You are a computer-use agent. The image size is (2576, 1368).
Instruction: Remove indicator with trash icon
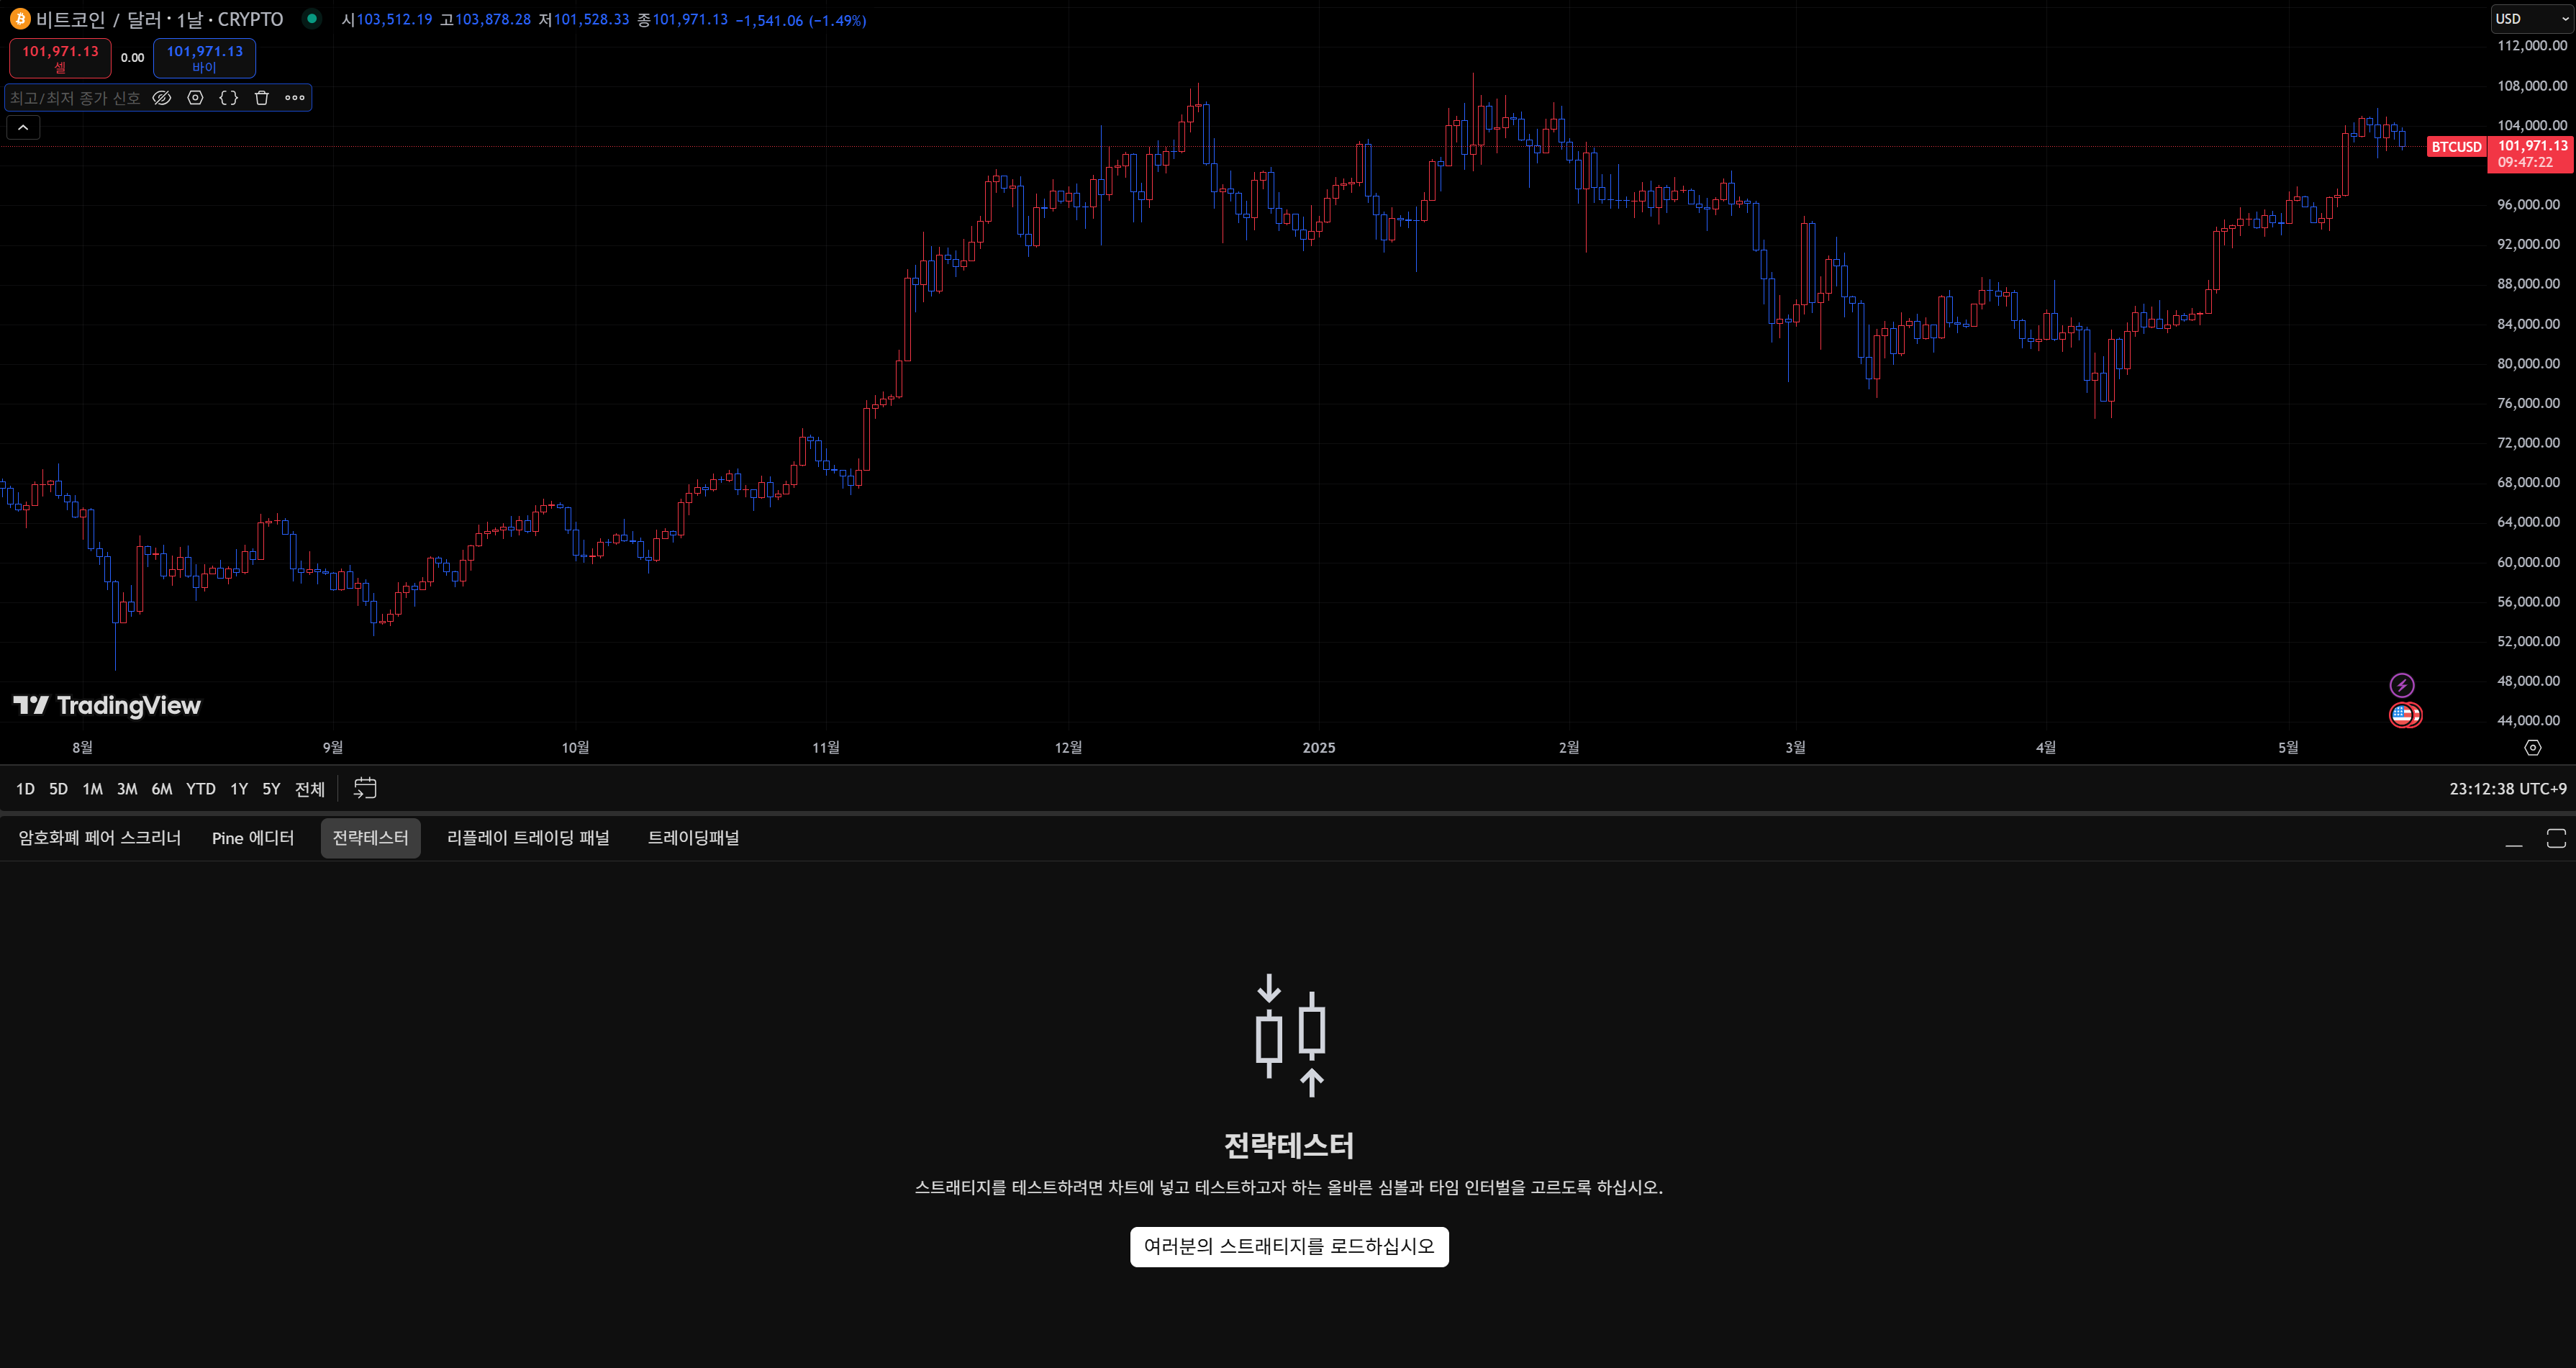[x=262, y=98]
